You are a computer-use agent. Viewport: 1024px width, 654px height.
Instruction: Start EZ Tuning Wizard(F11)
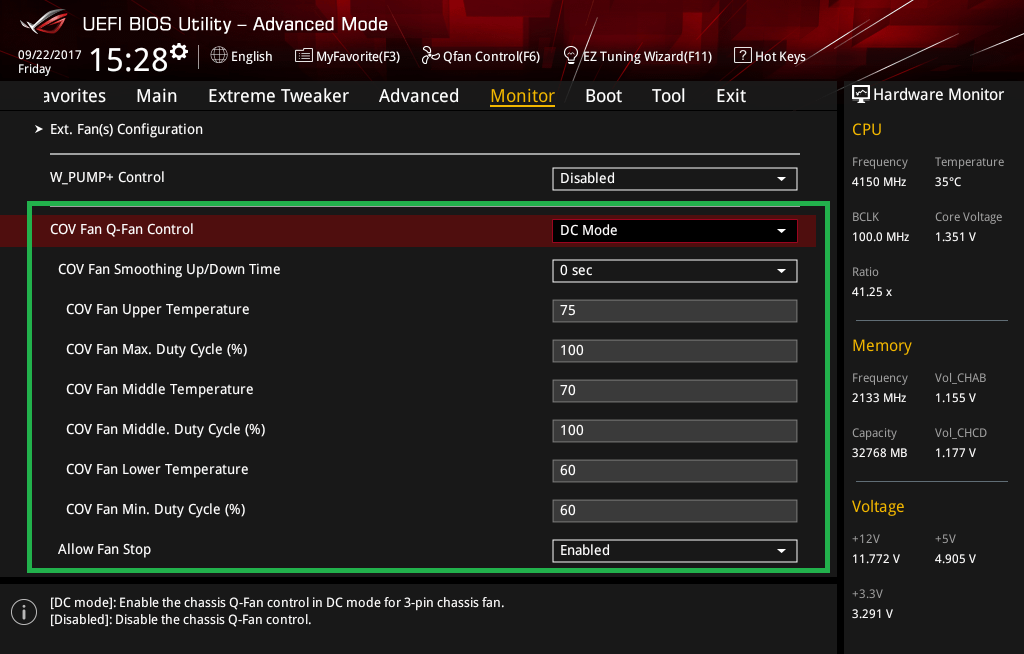tap(647, 56)
